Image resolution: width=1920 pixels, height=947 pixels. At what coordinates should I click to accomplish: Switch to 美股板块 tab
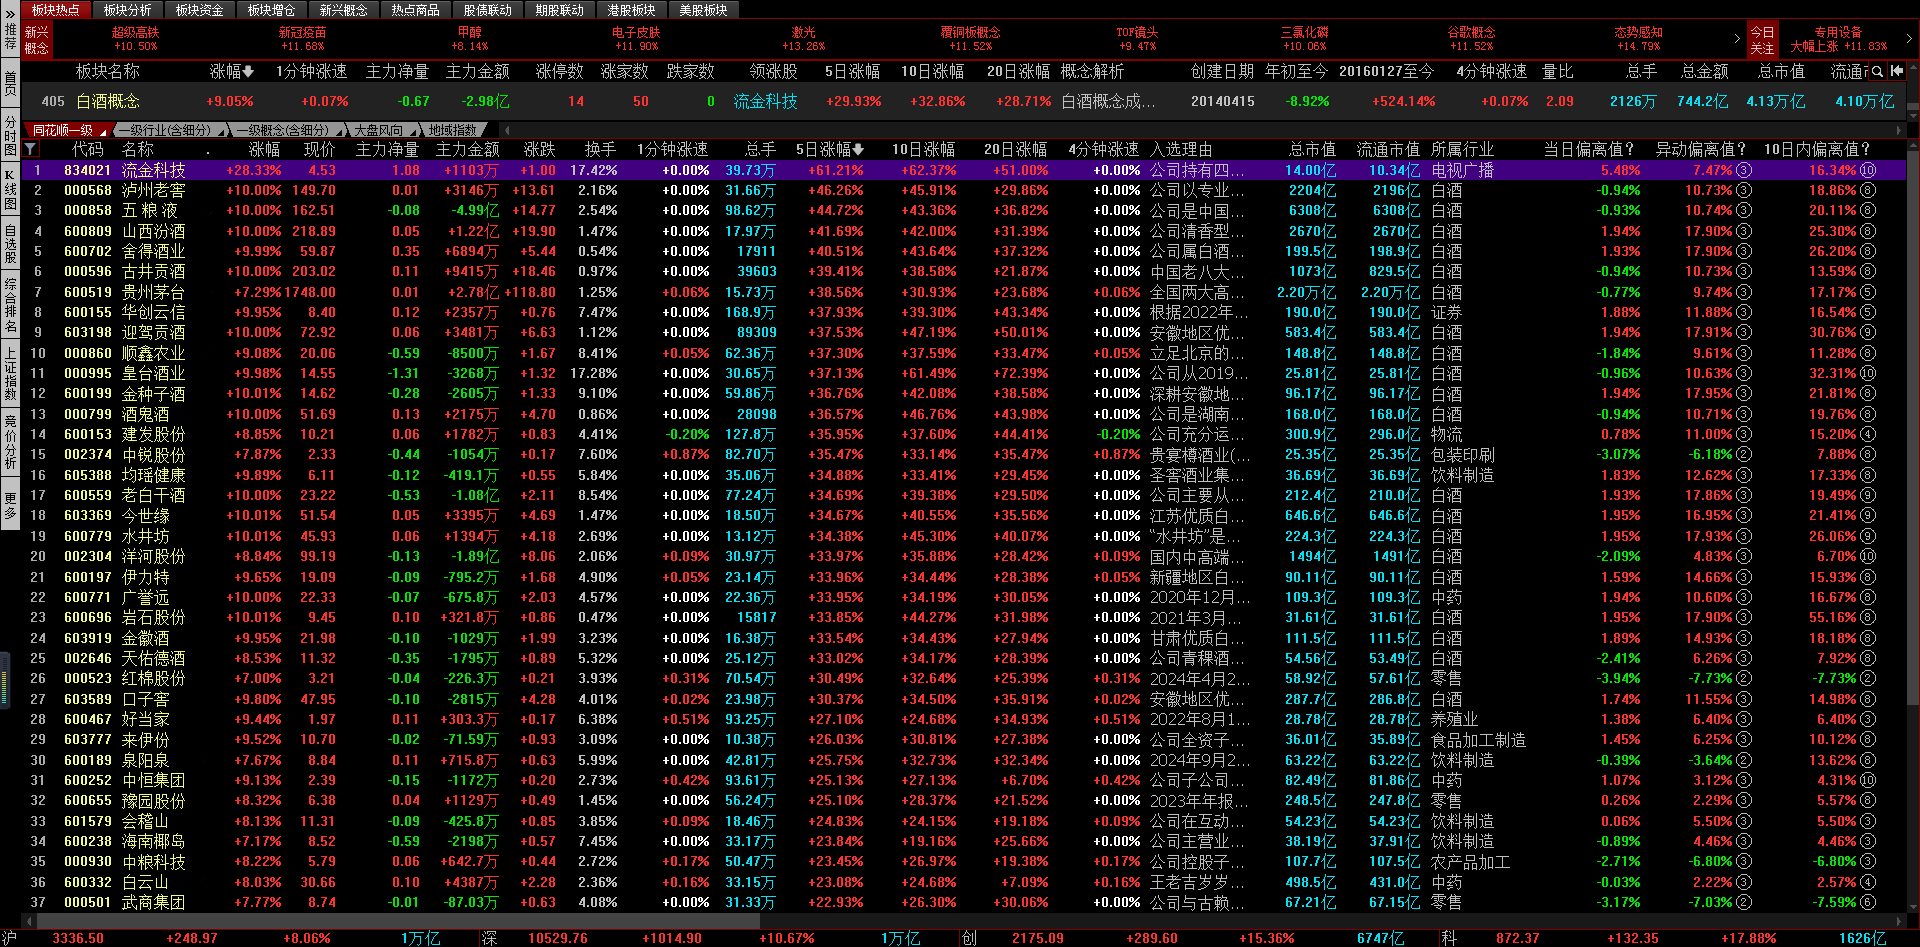click(704, 10)
